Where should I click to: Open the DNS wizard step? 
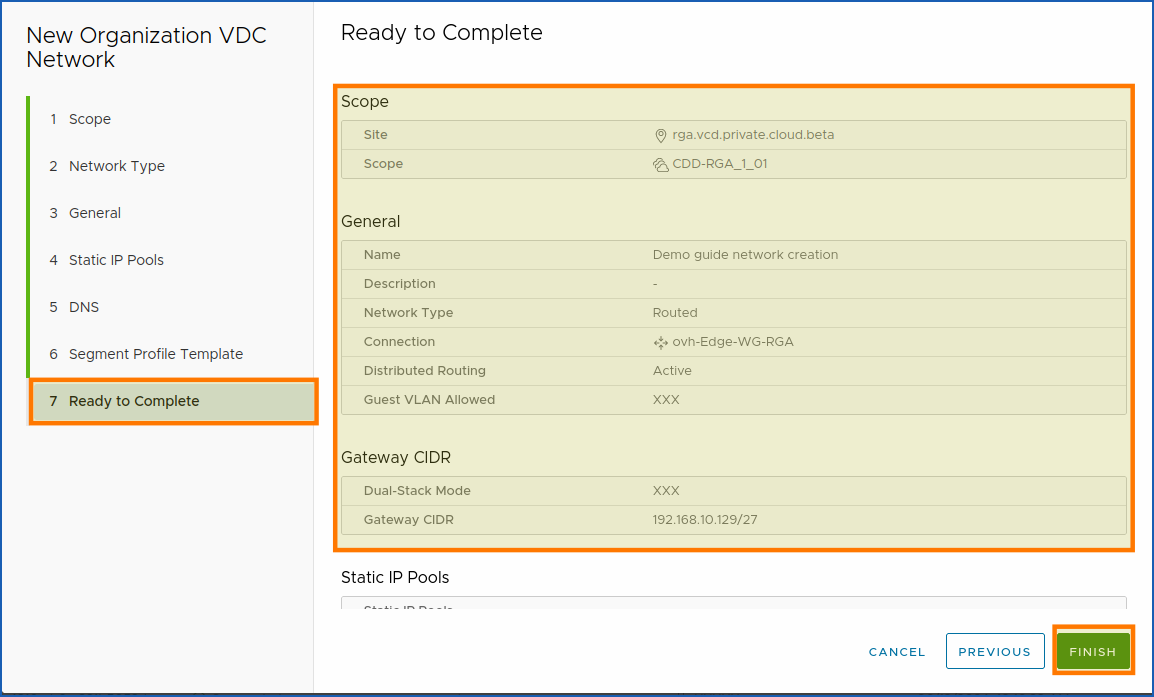85,307
